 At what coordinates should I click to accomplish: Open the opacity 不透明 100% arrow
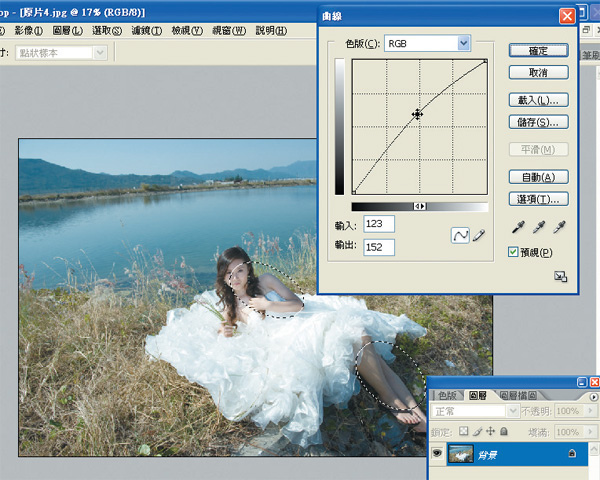tap(590, 411)
